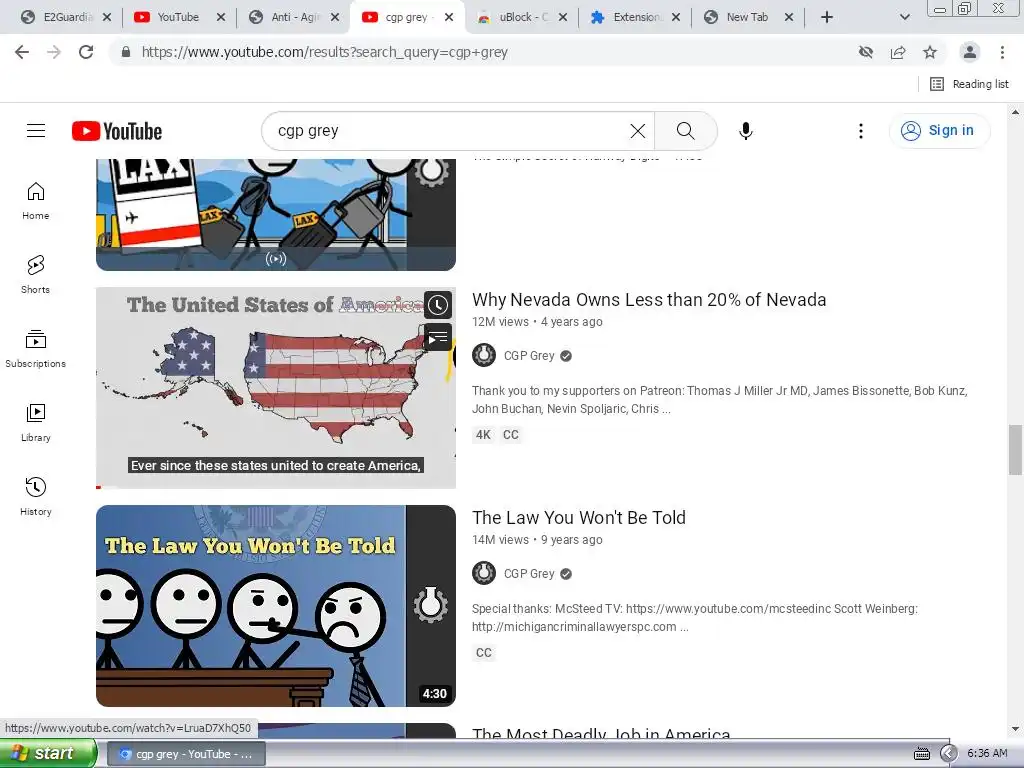Image resolution: width=1024 pixels, height=768 pixels.
Task: Click '12M views • 4 years ago' text
Action: pos(537,322)
